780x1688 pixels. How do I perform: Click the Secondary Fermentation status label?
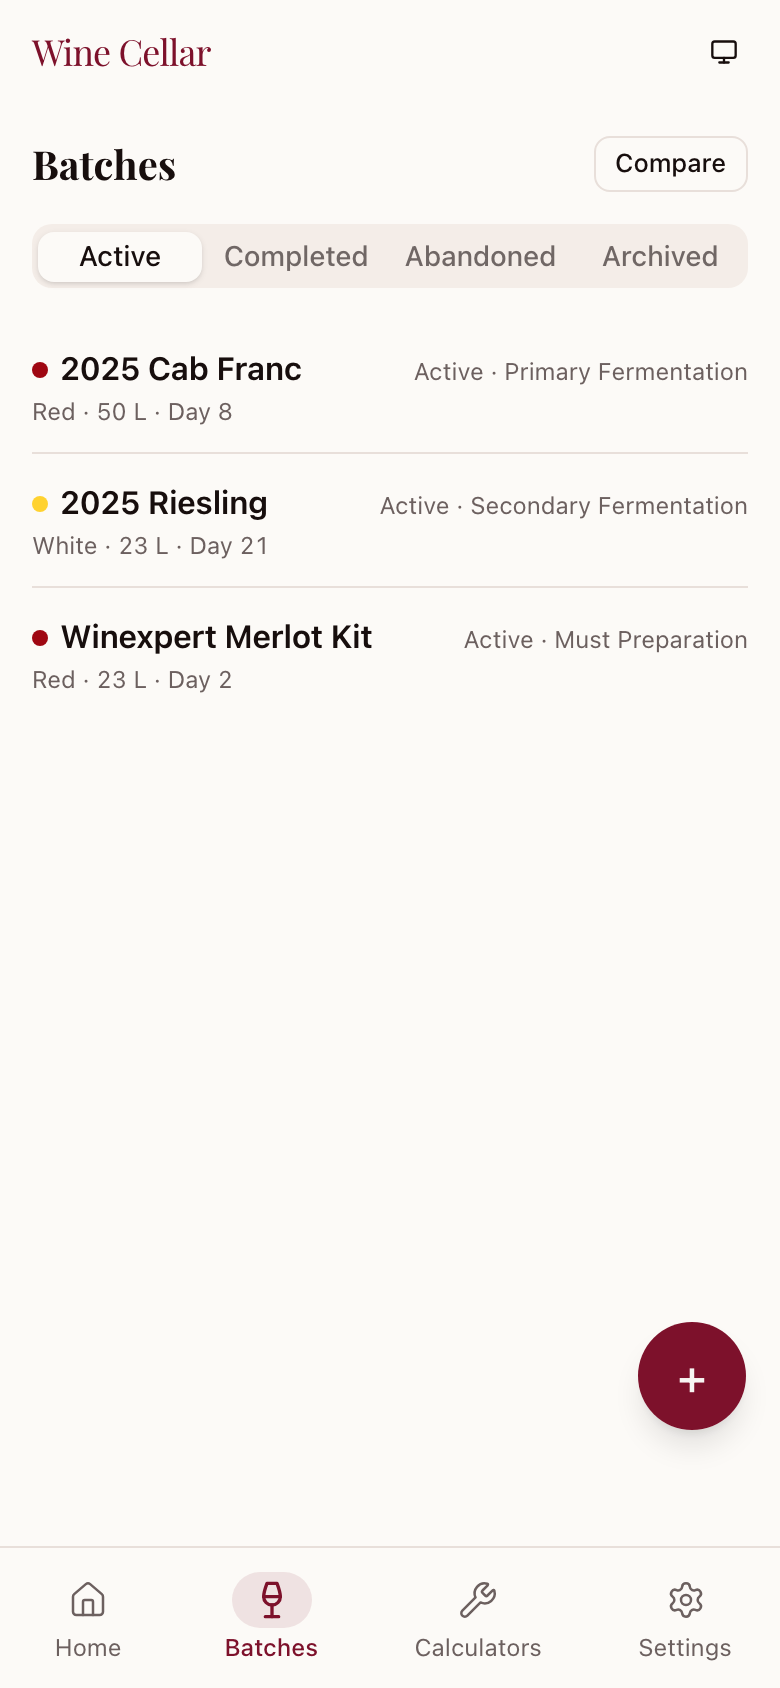[608, 506]
